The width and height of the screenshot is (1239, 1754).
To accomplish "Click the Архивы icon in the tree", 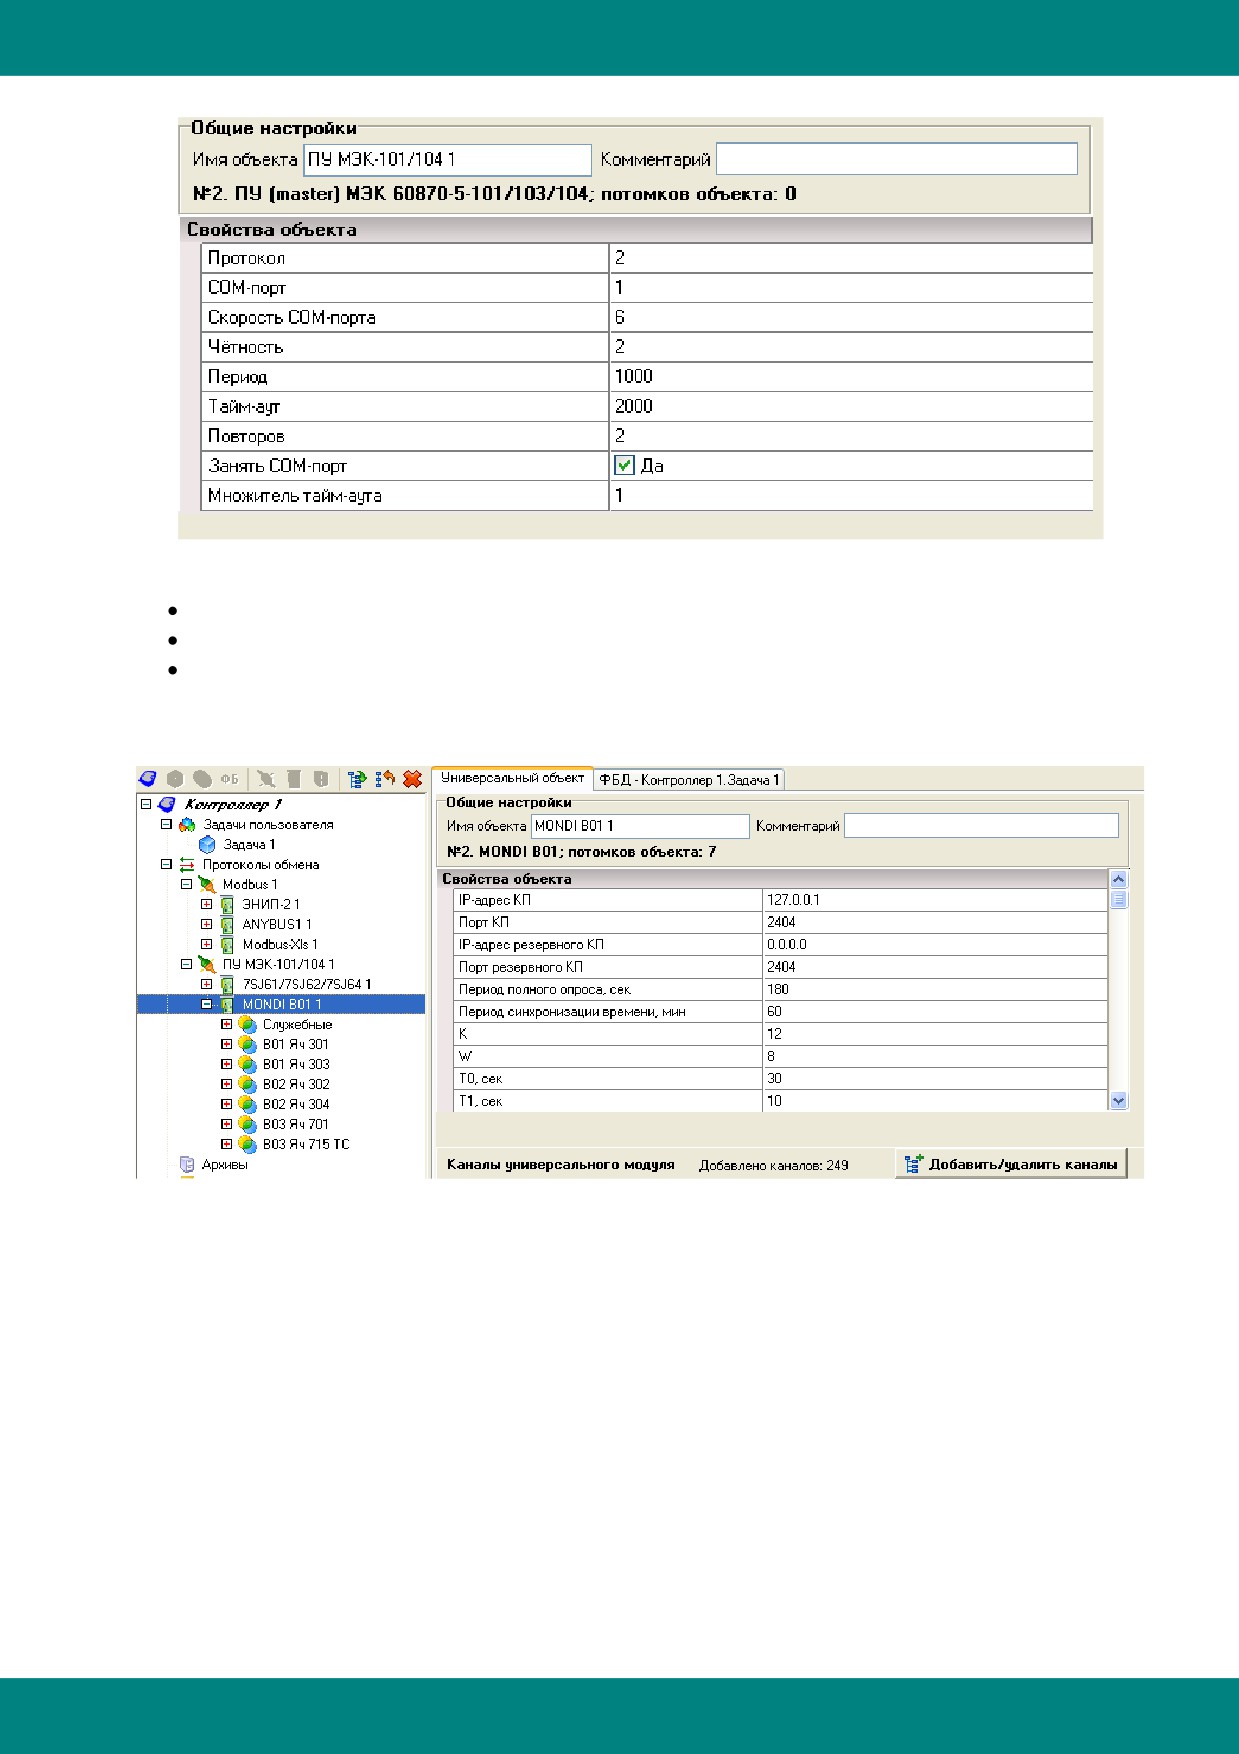I will (187, 1165).
